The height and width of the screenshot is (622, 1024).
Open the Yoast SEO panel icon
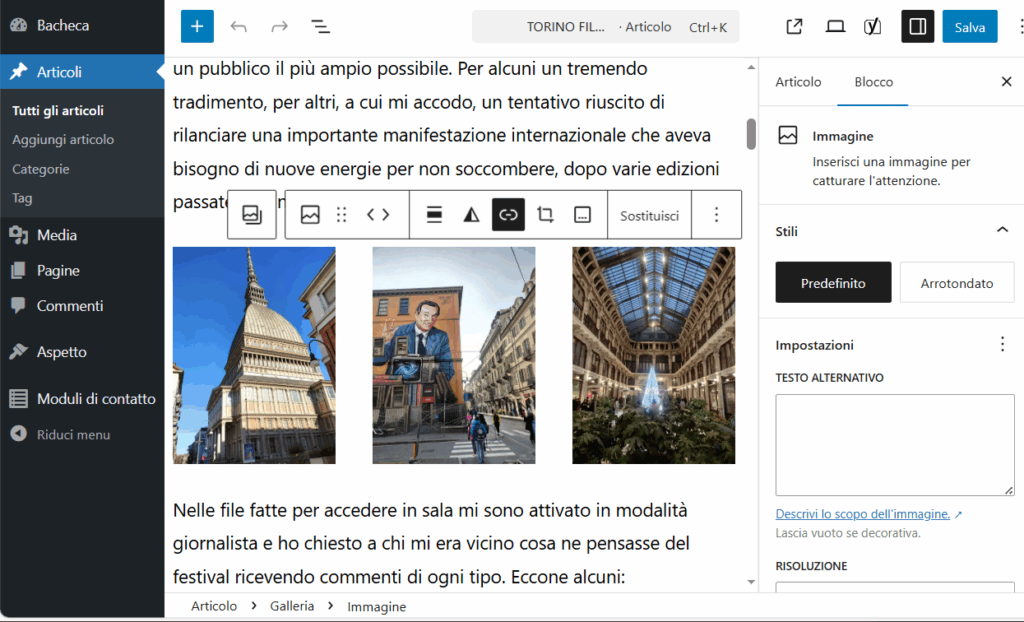873,27
